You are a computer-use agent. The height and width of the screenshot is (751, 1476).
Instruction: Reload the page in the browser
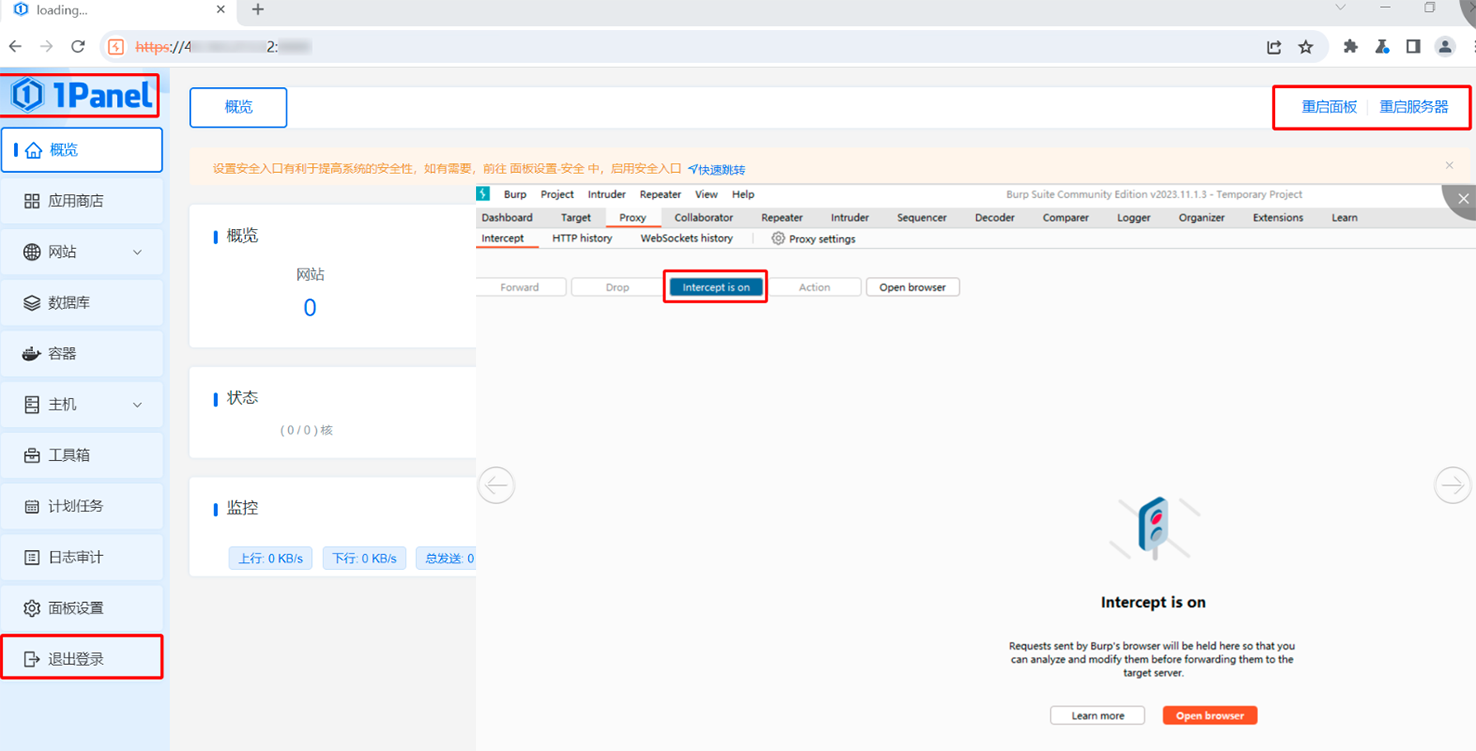pos(78,46)
